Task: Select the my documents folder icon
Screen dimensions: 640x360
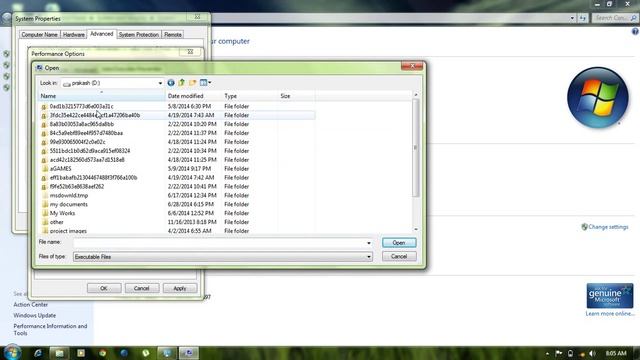Action: pyautogui.click(x=44, y=204)
